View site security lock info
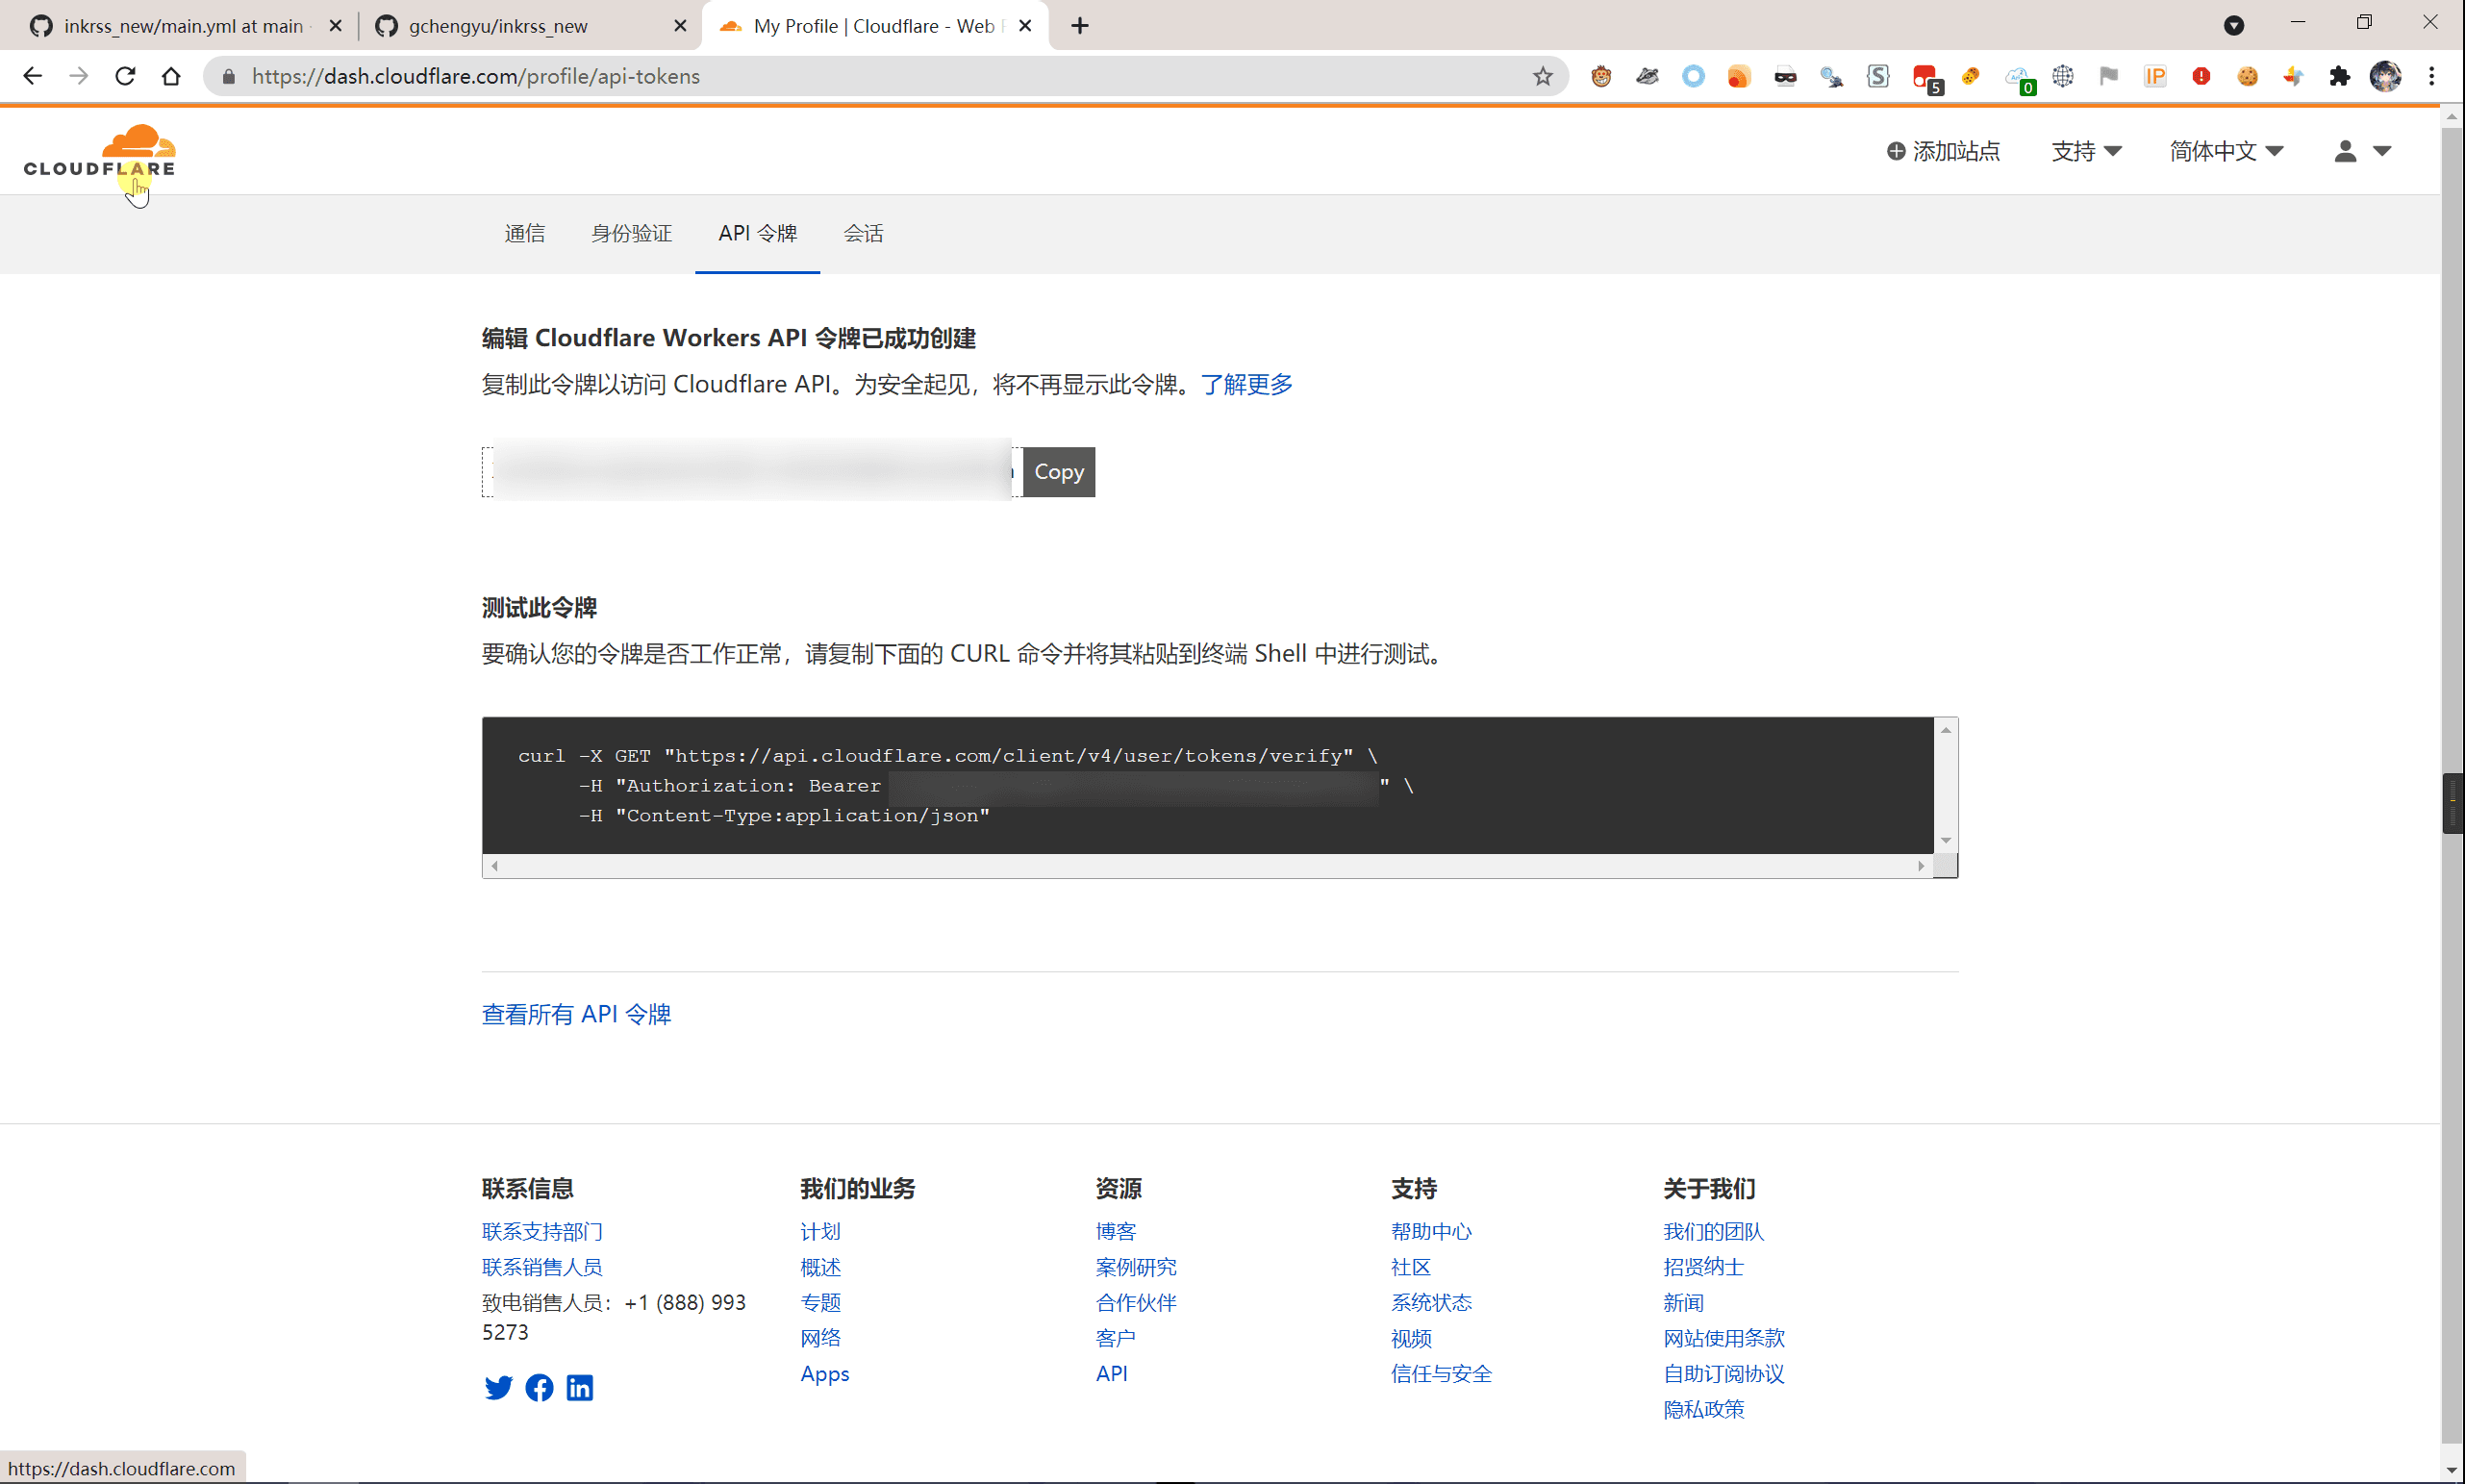This screenshot has width=2465, height=1484. 229,76
